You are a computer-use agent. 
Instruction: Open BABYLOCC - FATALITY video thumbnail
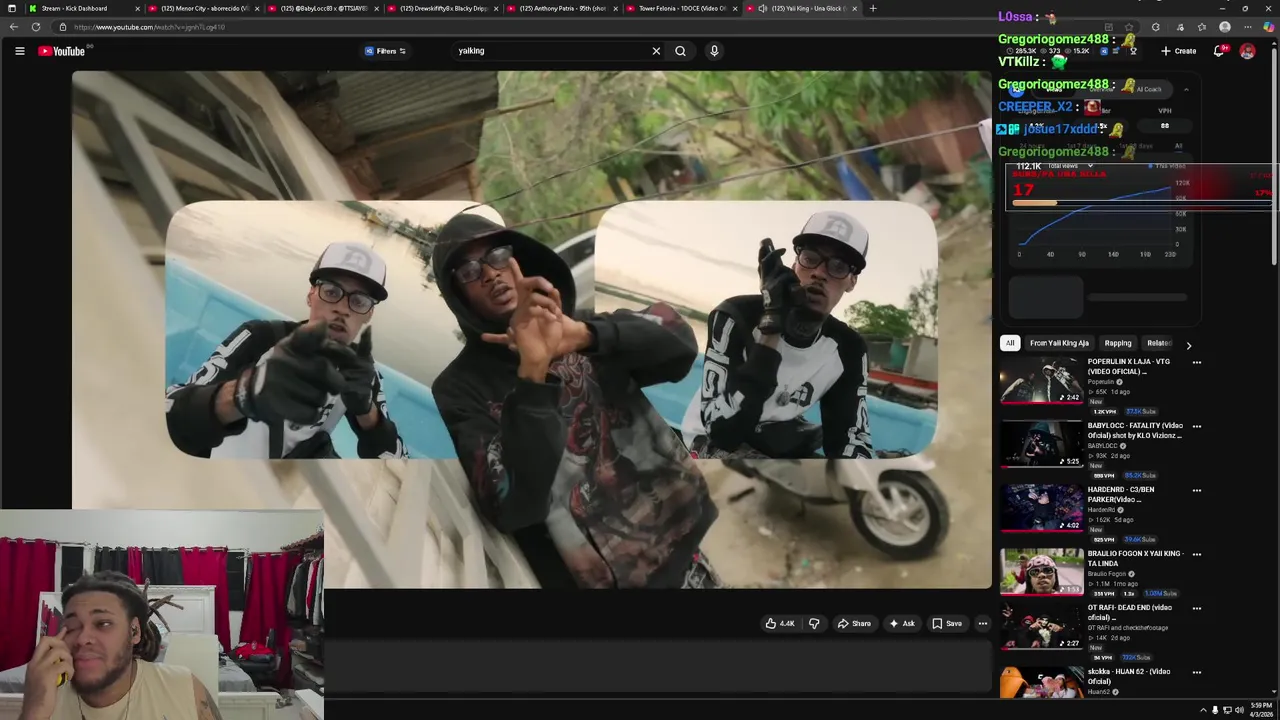tap(1041, 445)
